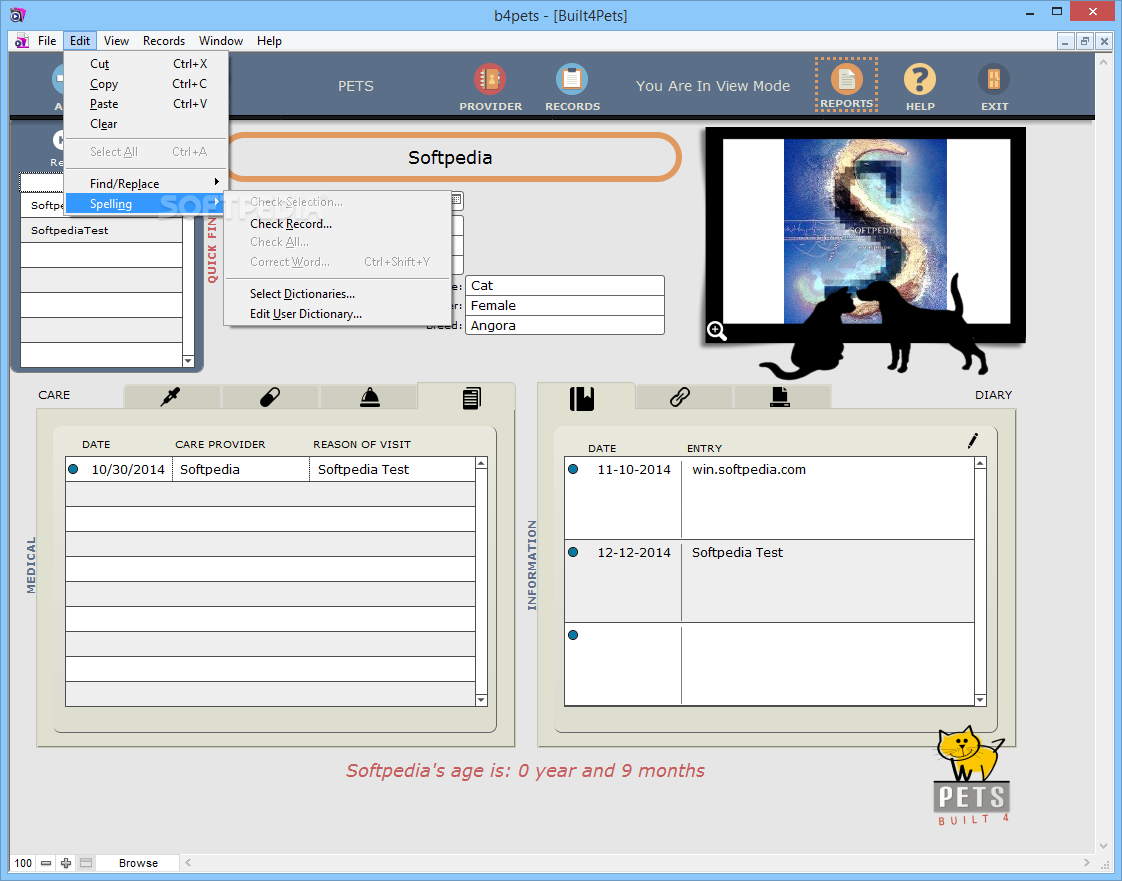The image size is (1122, 881).
Task: Zoom the pet photo with magnifier icon
Action: point(717,331)
